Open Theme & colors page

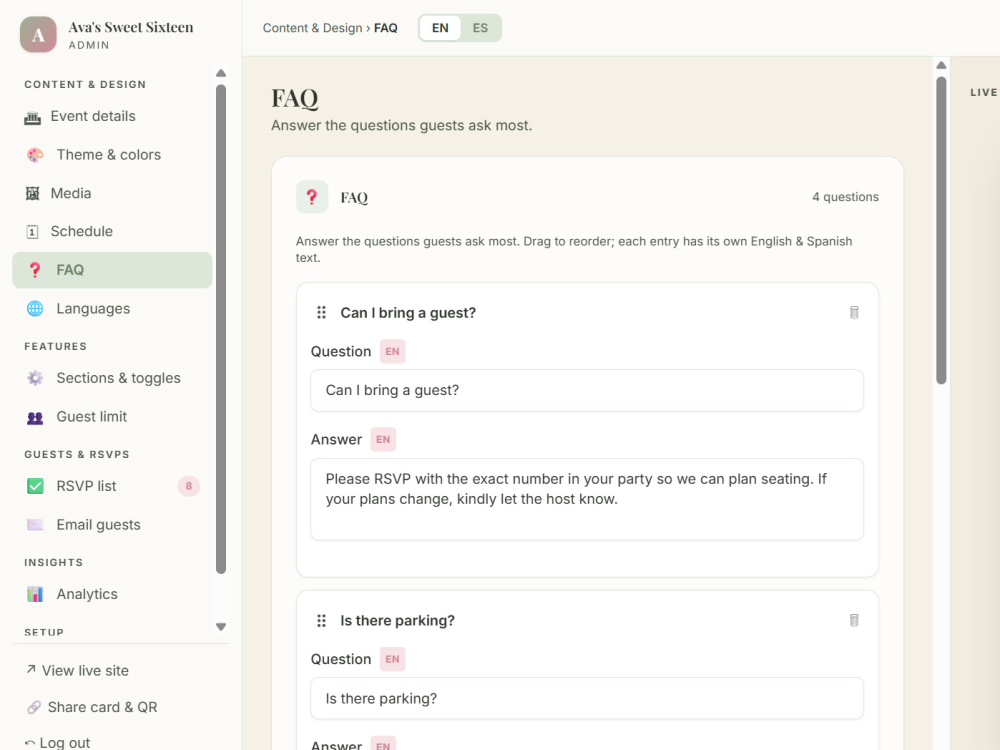pyautogui.click(x=112, y=155)
